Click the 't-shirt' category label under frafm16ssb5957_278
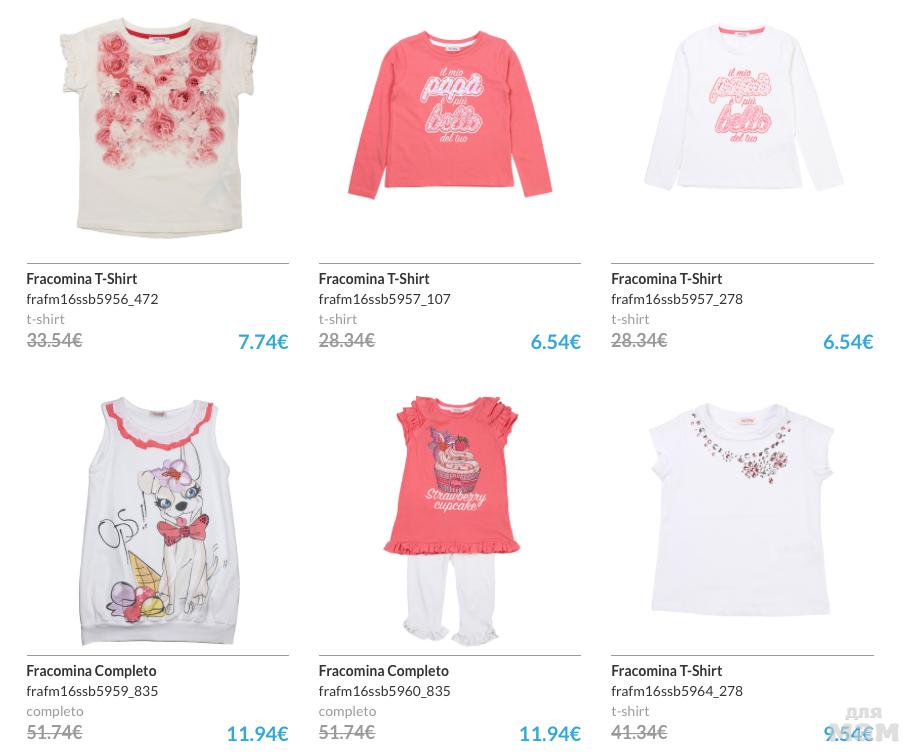Screen dimensions: 914x756 click(630, 319)
